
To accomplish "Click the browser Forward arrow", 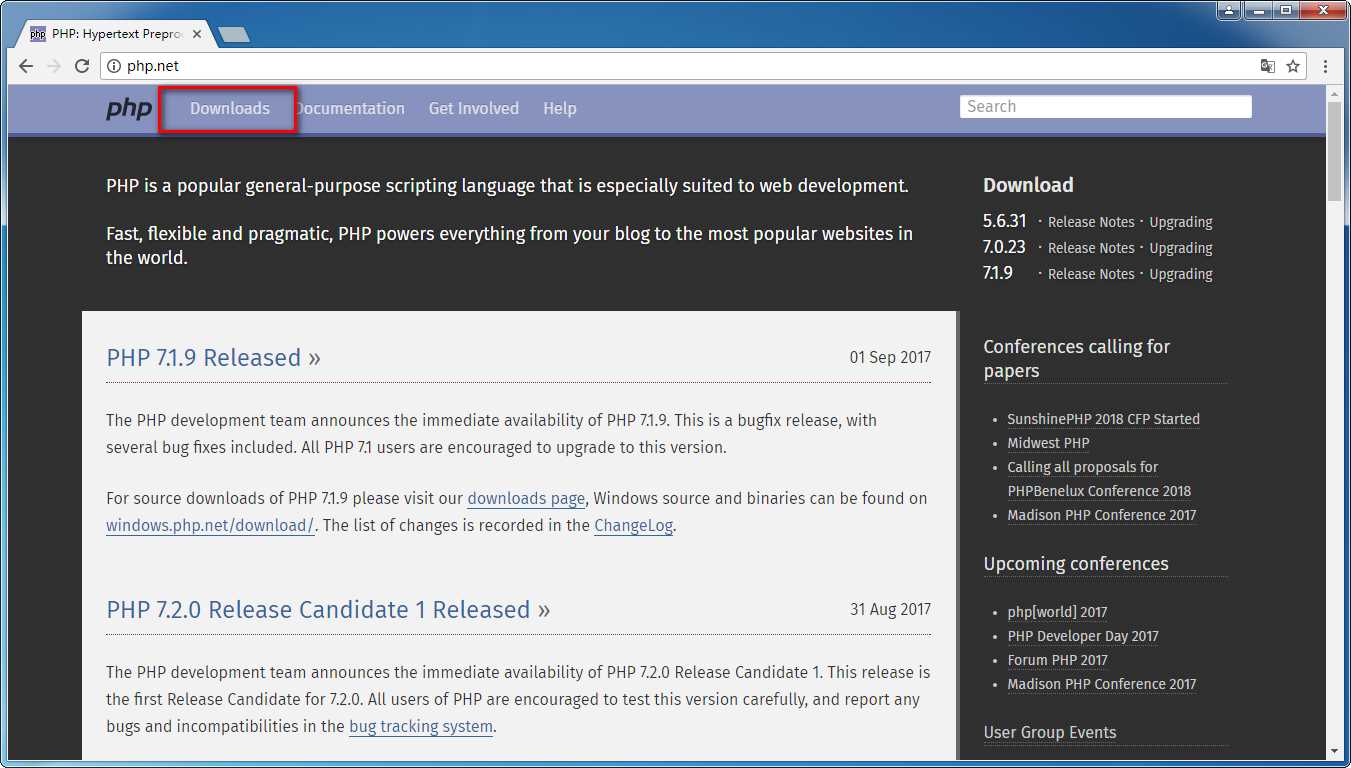I will tap(54, 66).
